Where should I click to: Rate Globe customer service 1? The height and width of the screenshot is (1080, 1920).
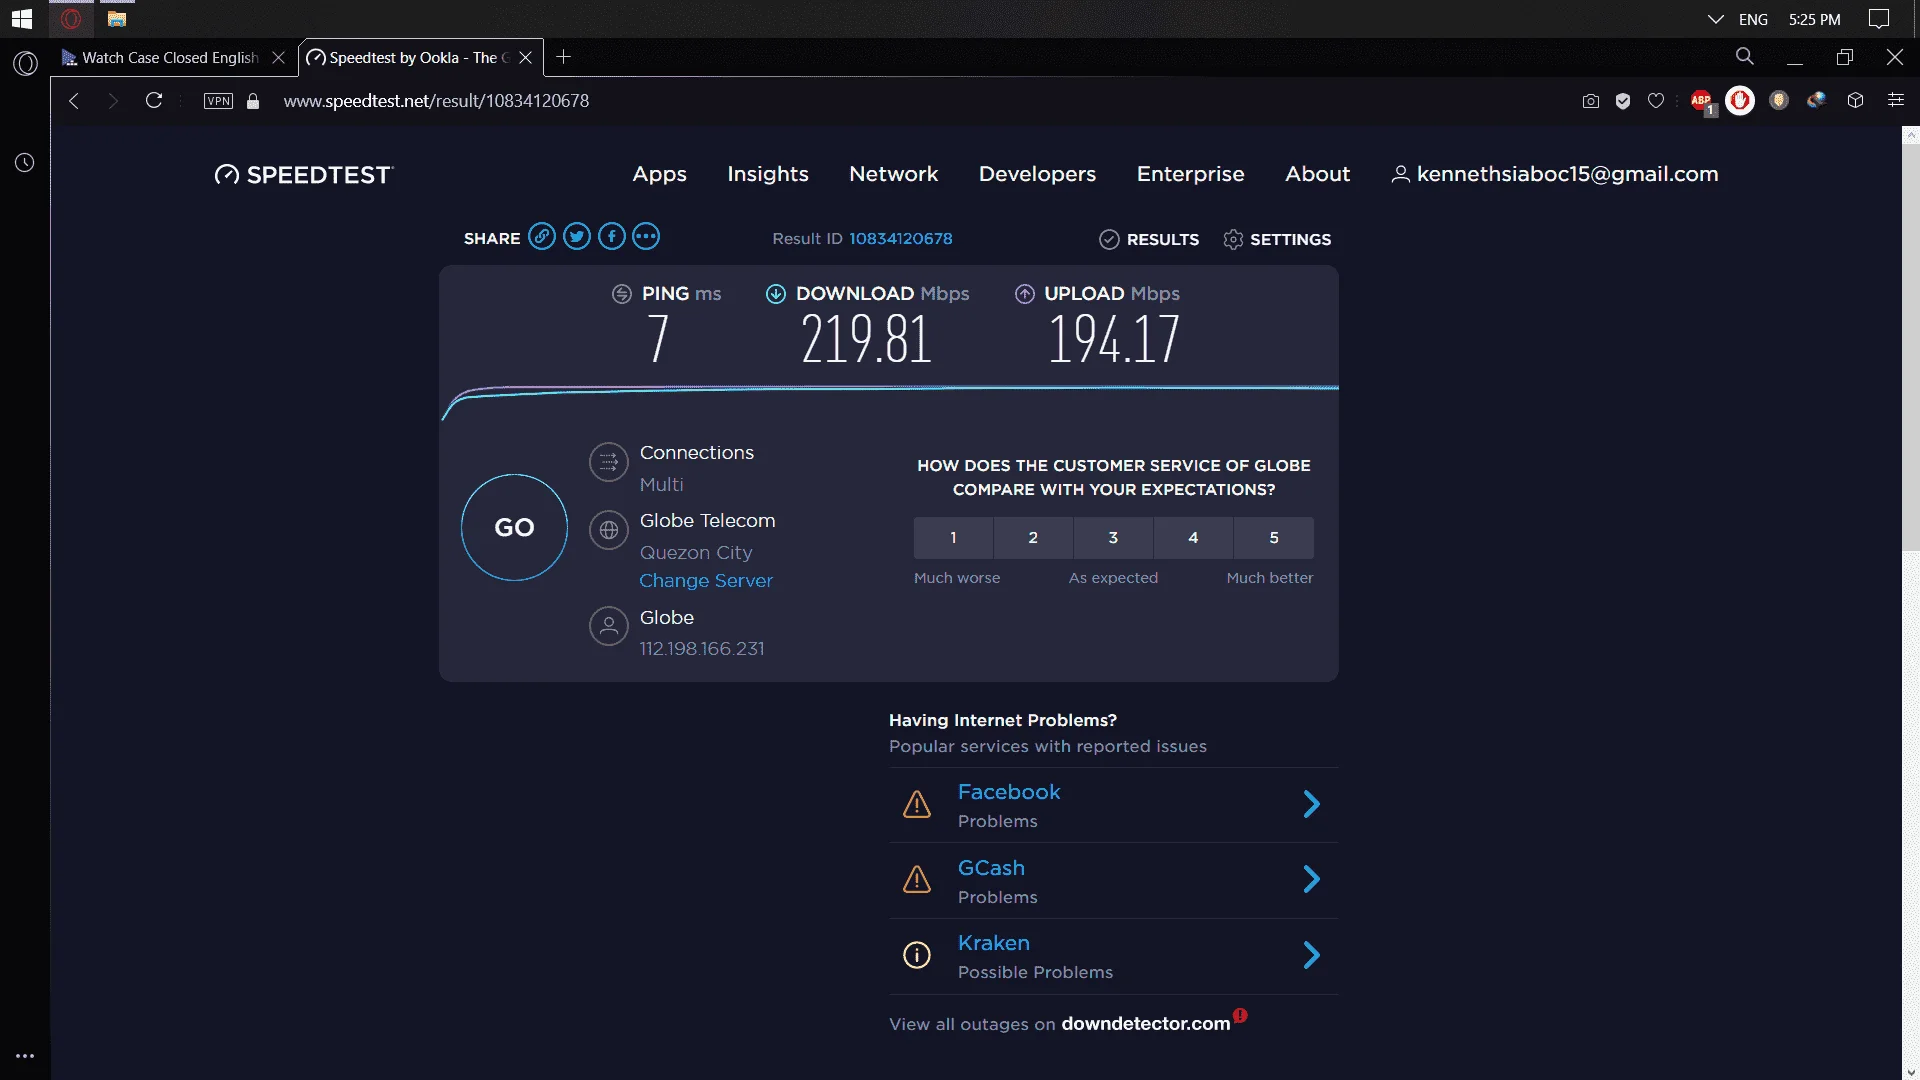tap(953, 537)
